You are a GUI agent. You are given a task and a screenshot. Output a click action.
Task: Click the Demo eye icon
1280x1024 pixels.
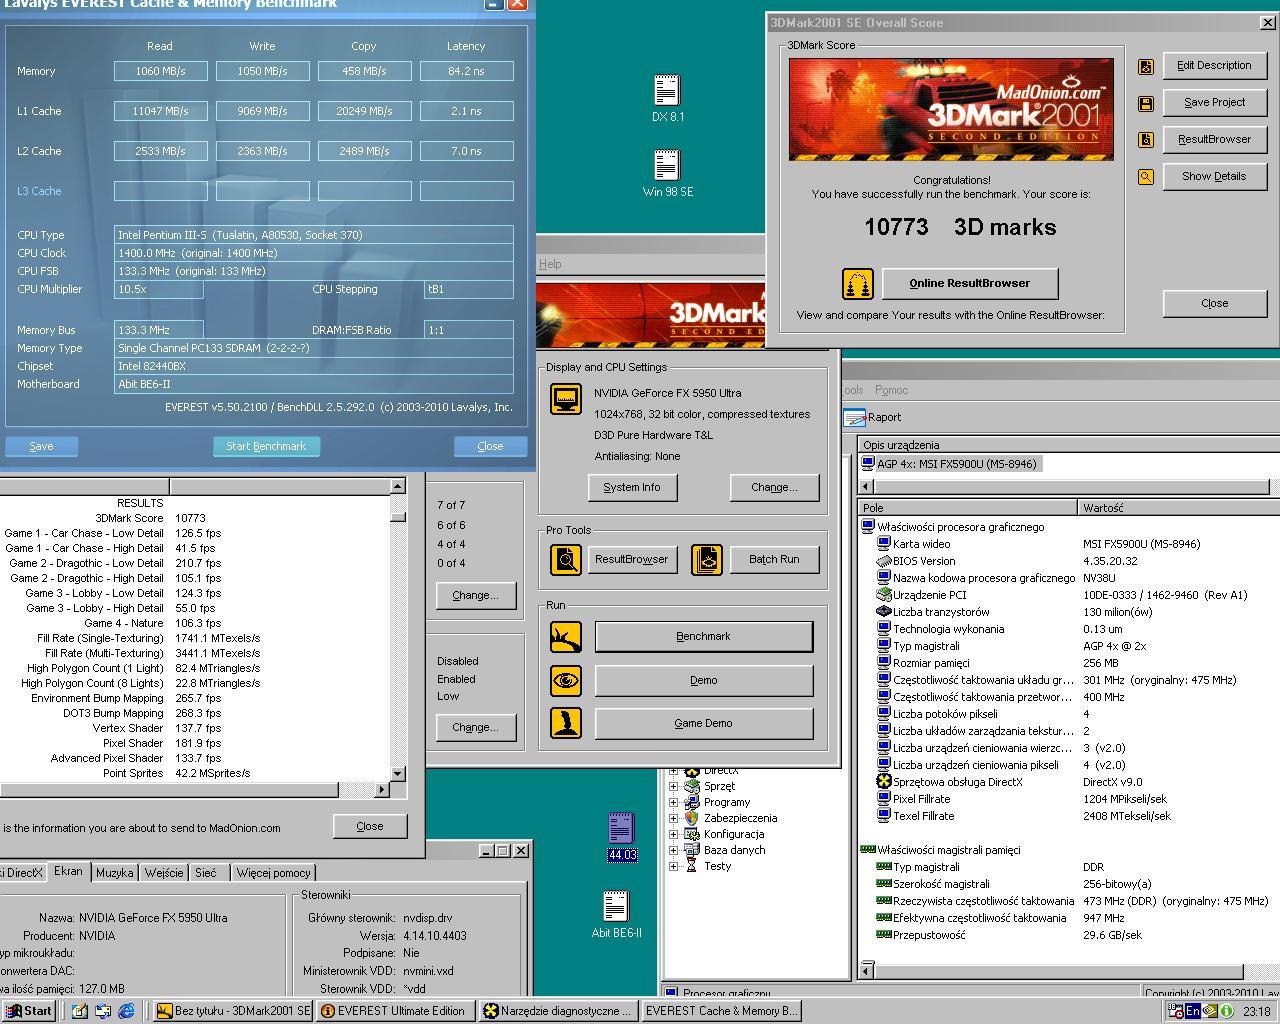point(566,680)
